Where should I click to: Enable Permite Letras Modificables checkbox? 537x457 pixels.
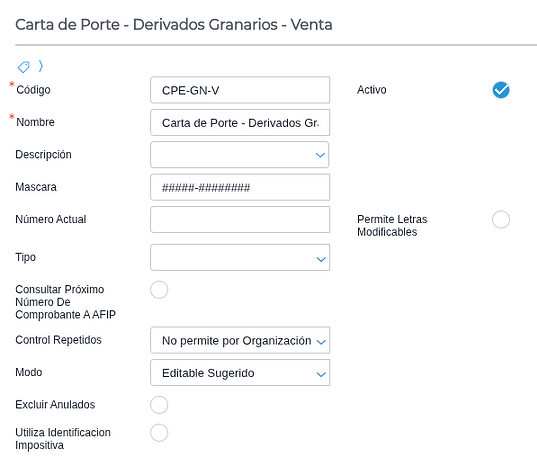click(x=501, y=219)
